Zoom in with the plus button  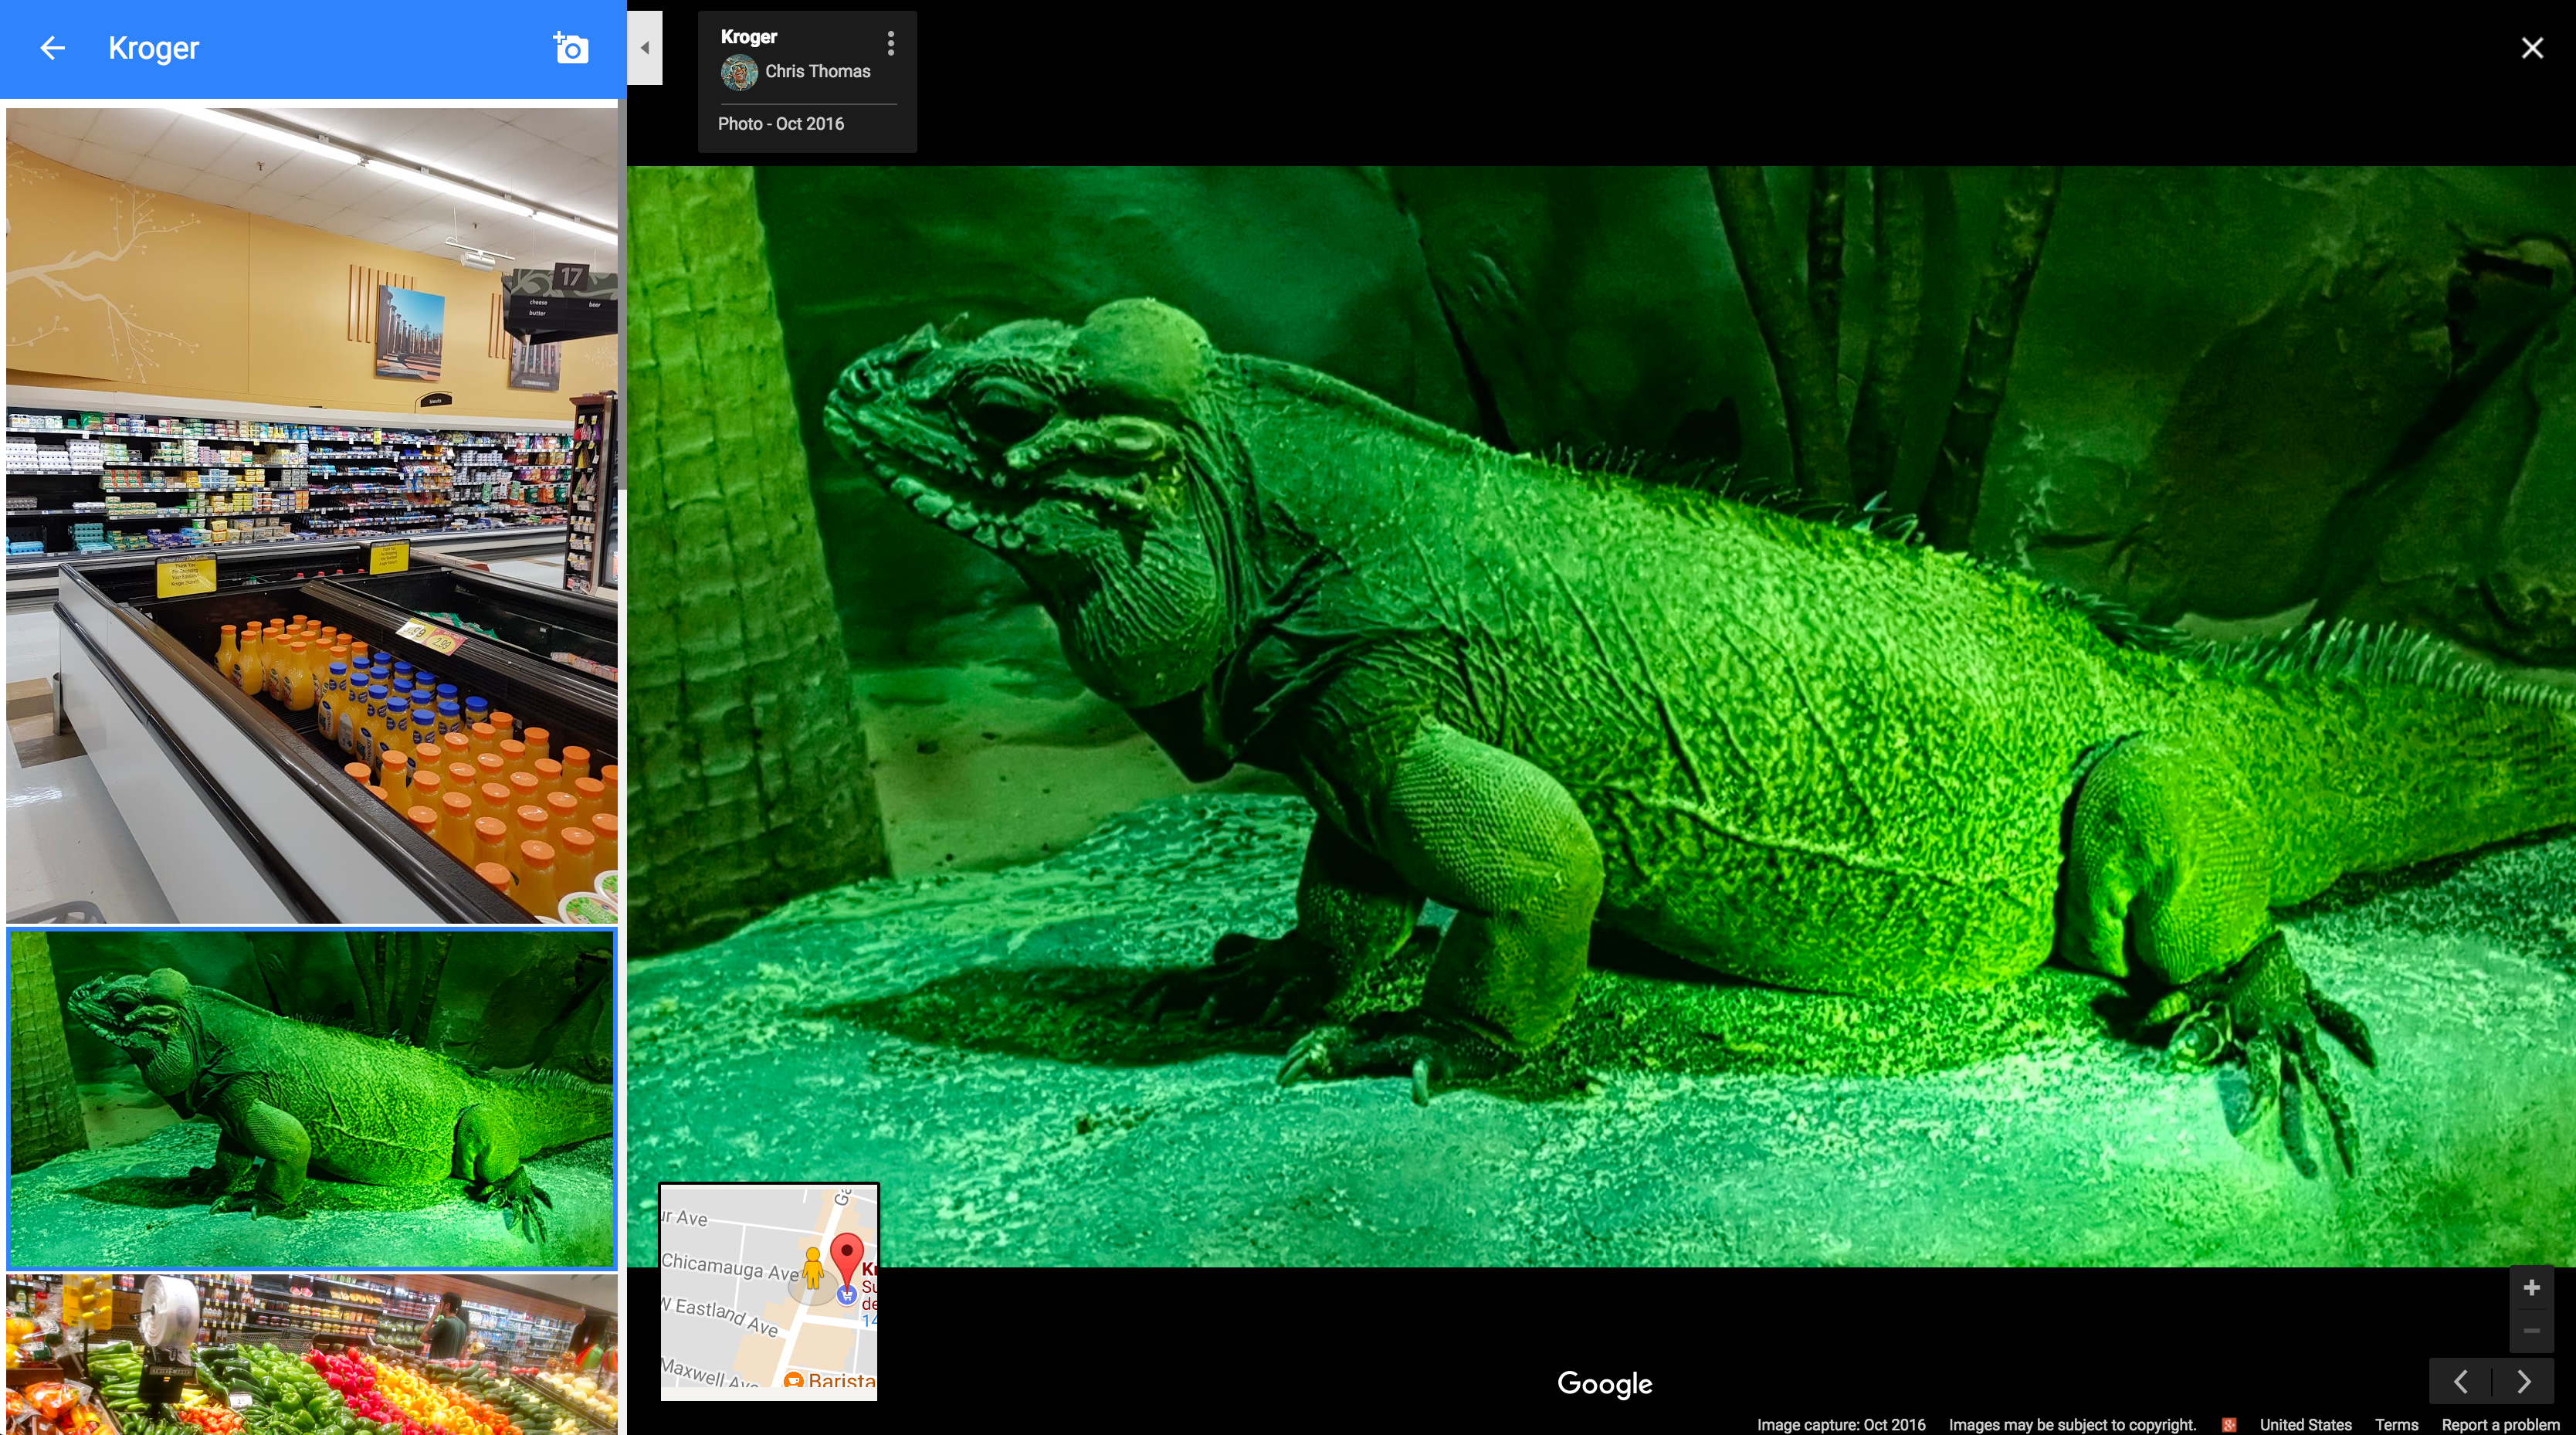[x=2531, y=1288]
